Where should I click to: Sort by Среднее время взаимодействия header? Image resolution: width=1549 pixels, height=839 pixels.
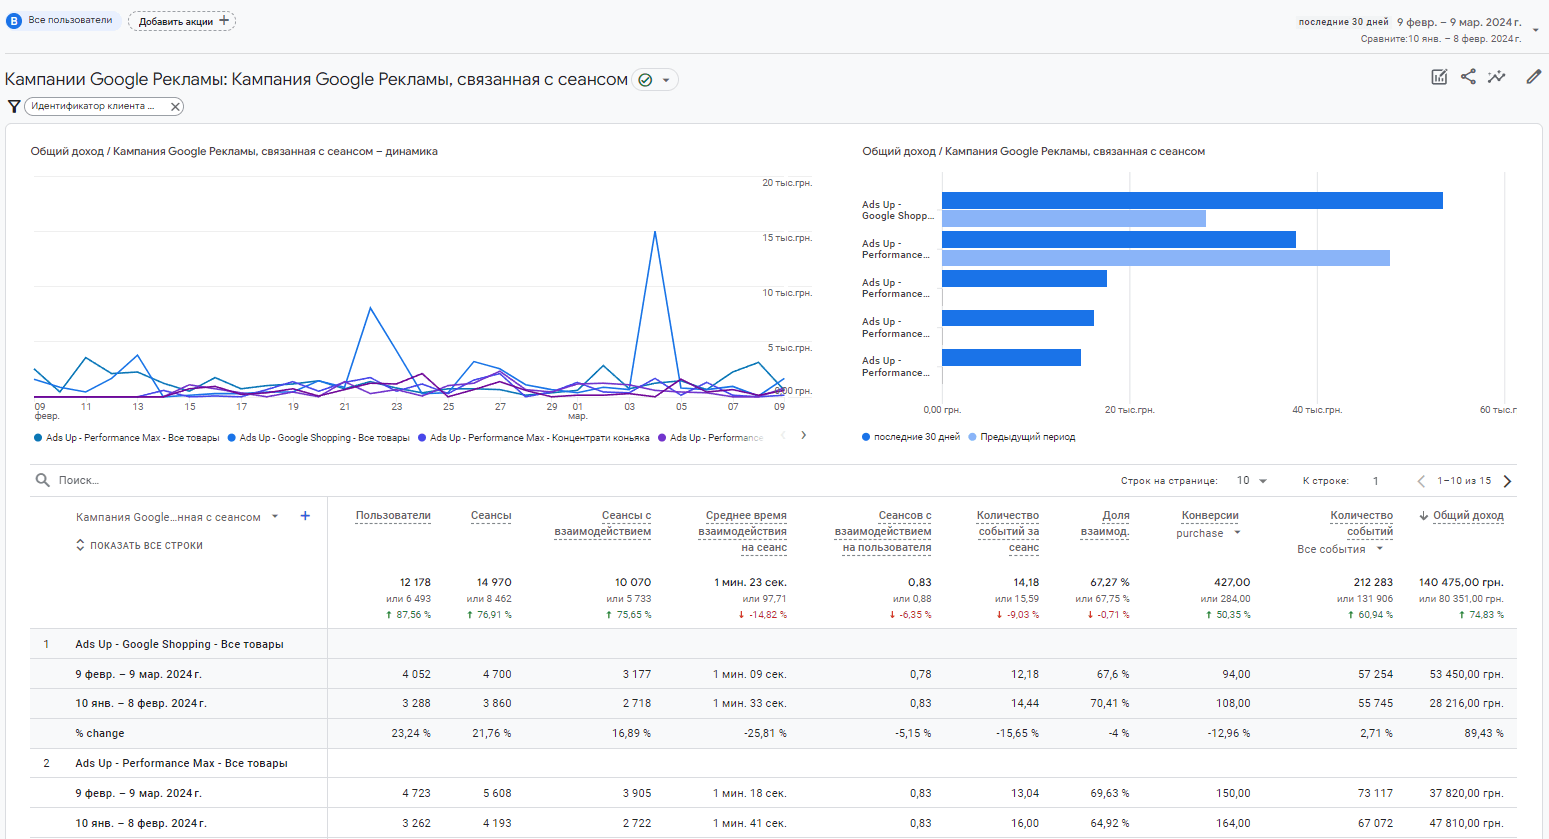743,531
